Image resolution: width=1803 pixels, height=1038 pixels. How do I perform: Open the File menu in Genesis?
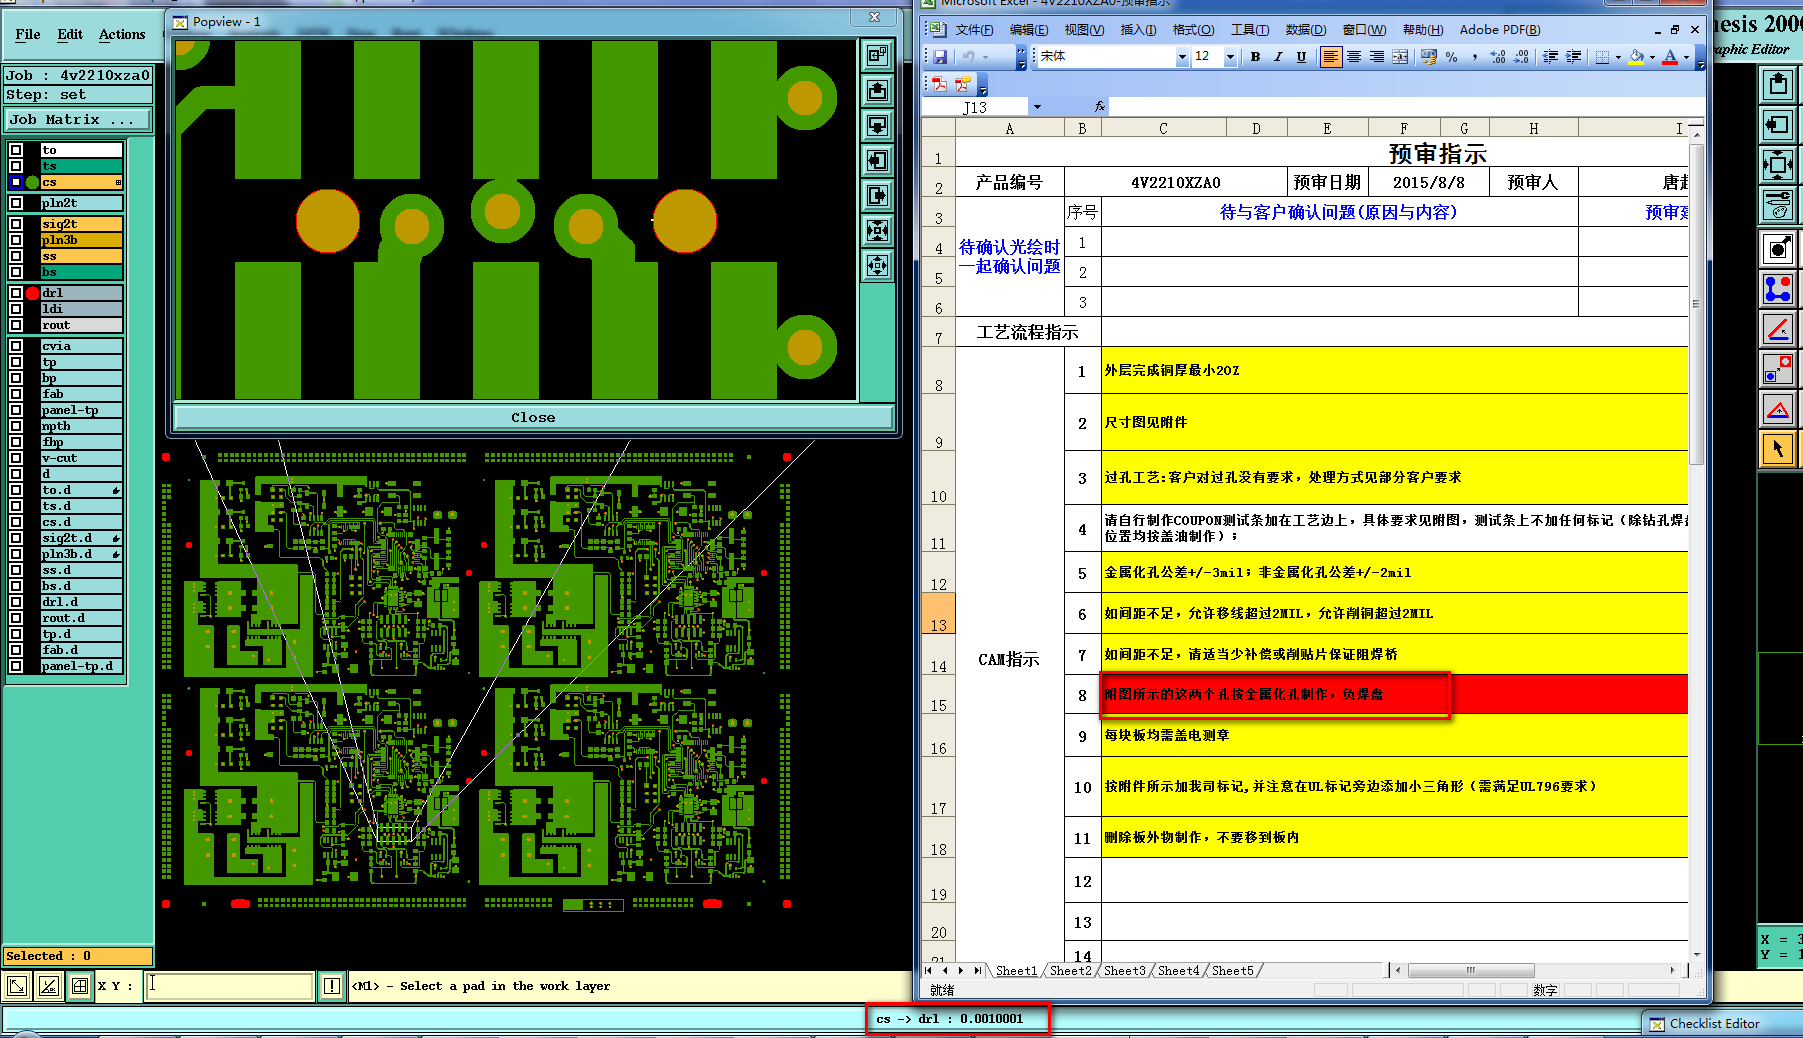coord(28,34)
